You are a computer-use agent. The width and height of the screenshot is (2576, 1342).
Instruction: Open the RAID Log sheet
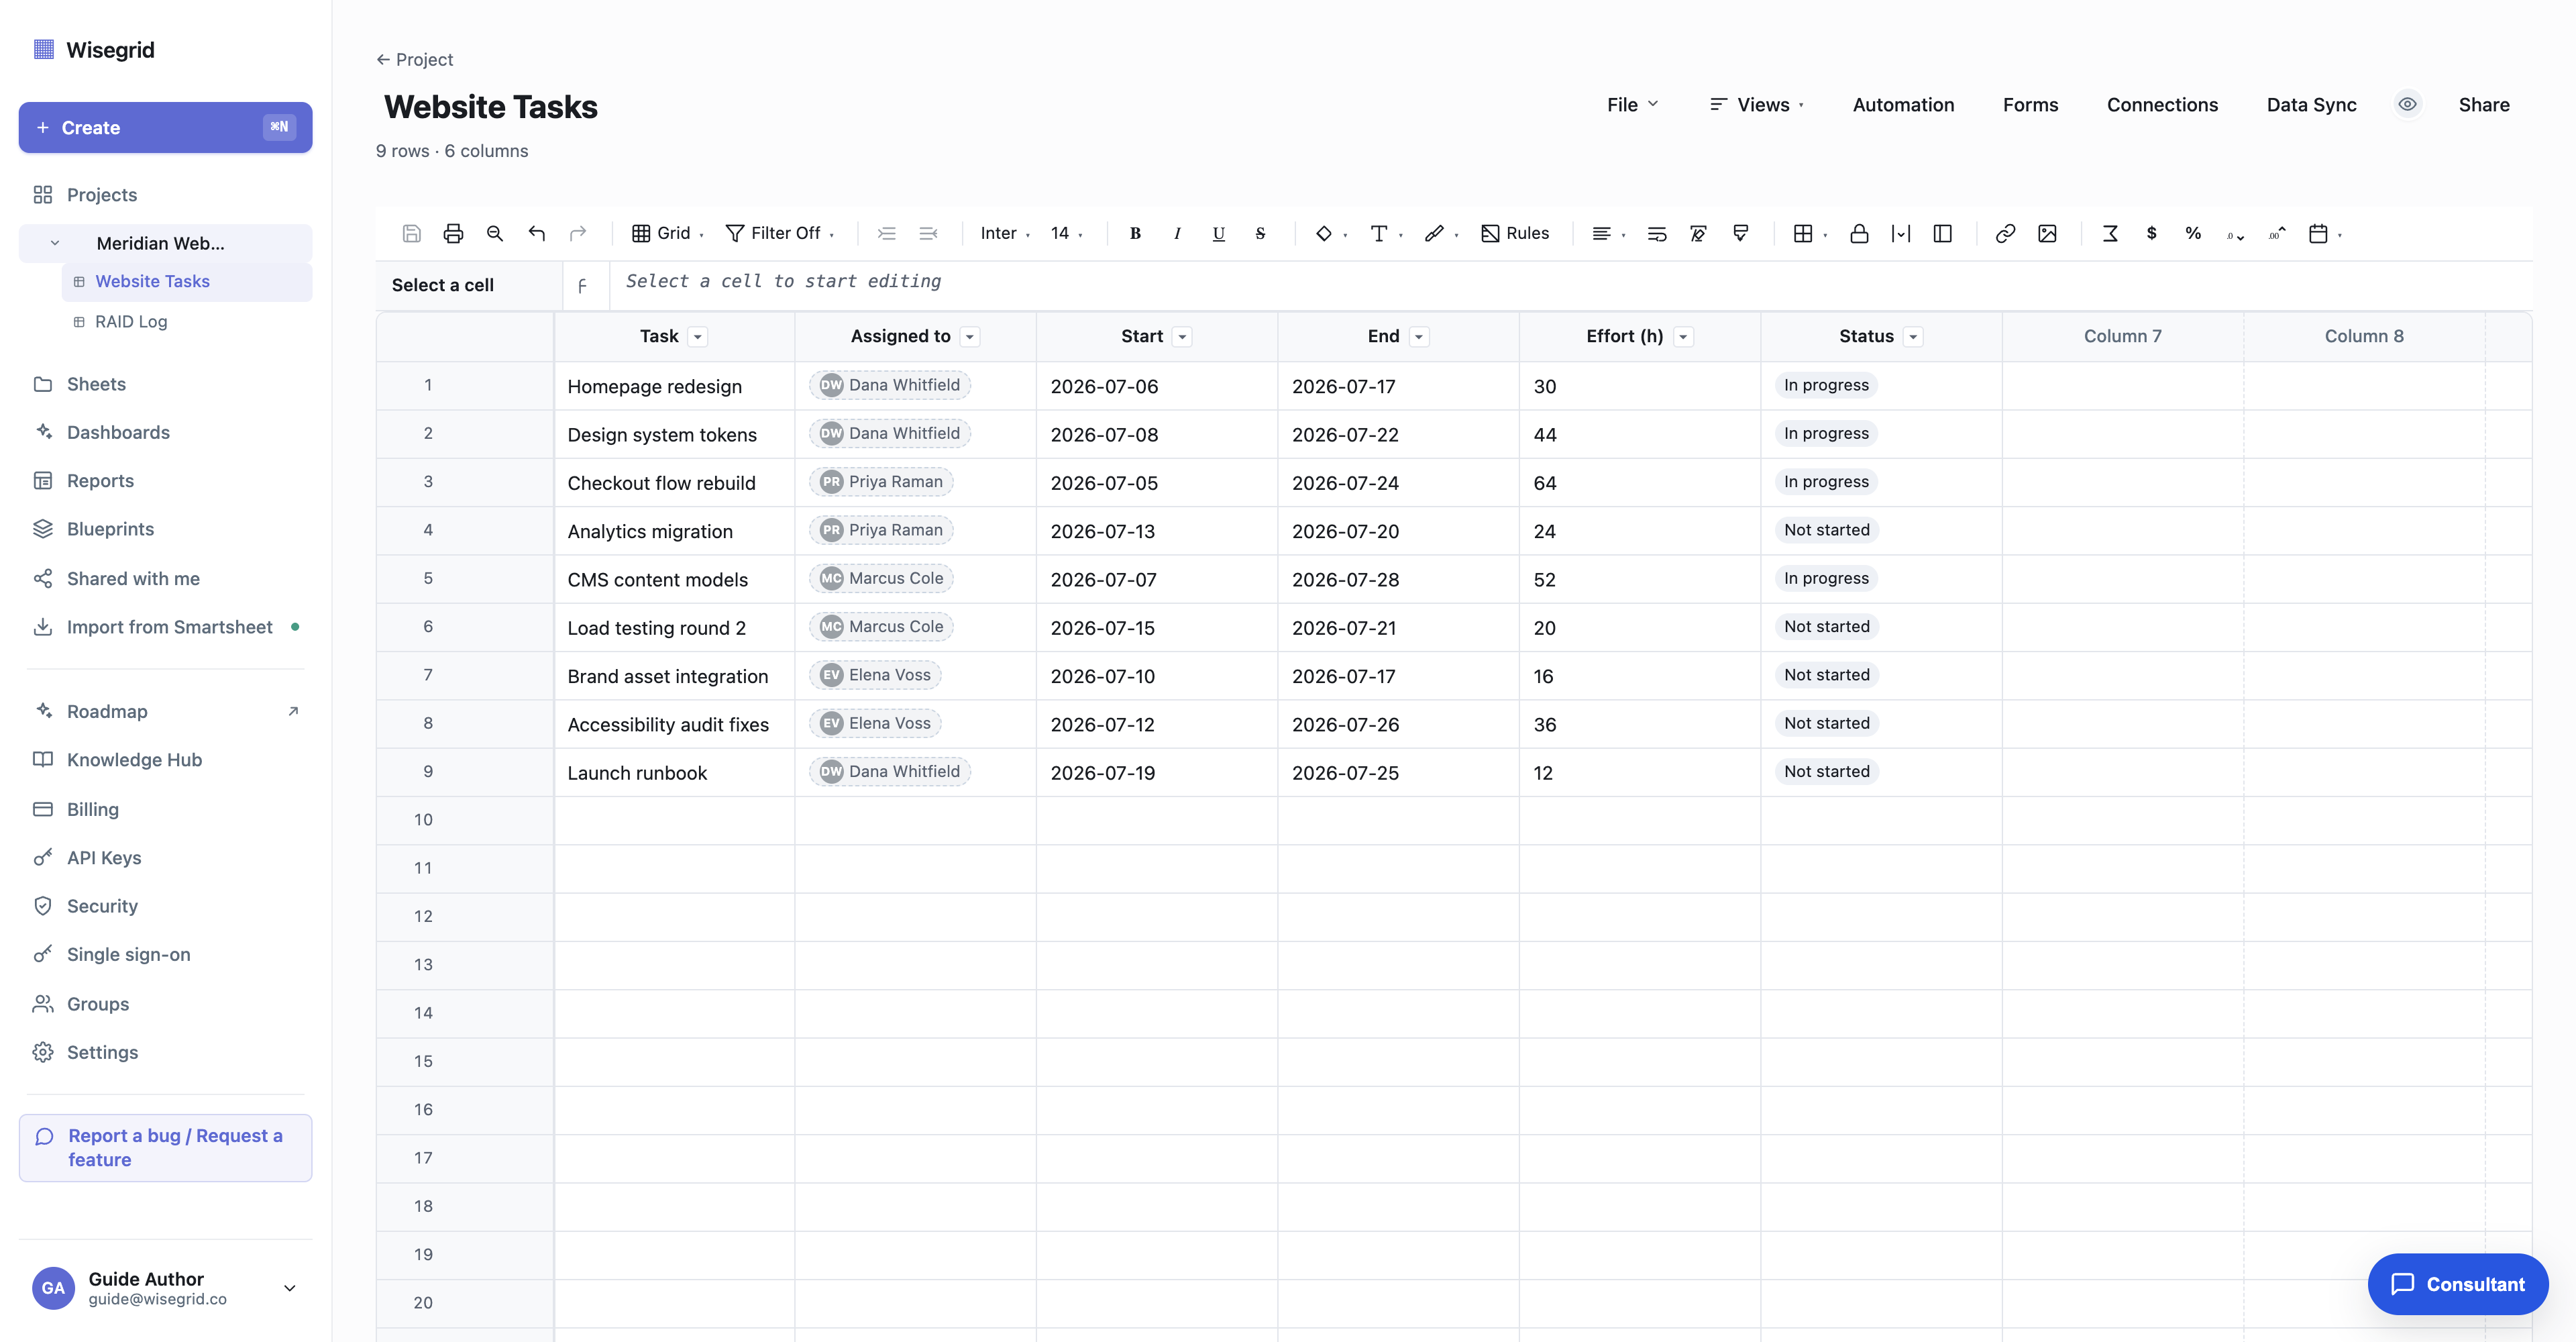point(130,322)
